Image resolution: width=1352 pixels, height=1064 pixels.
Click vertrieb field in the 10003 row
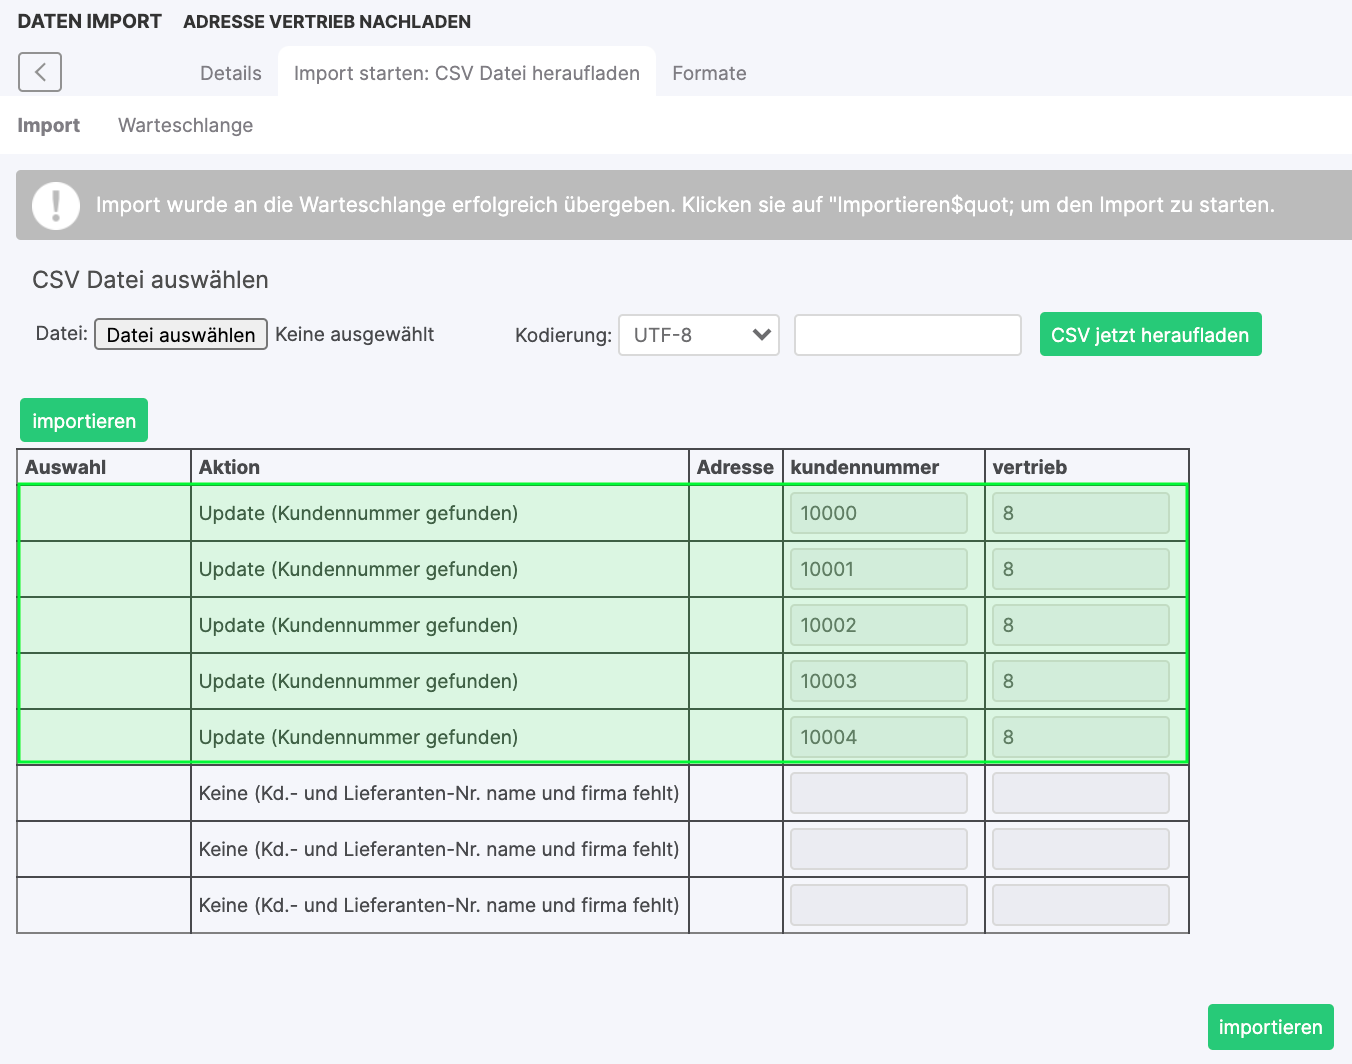tap(1080, 681)
